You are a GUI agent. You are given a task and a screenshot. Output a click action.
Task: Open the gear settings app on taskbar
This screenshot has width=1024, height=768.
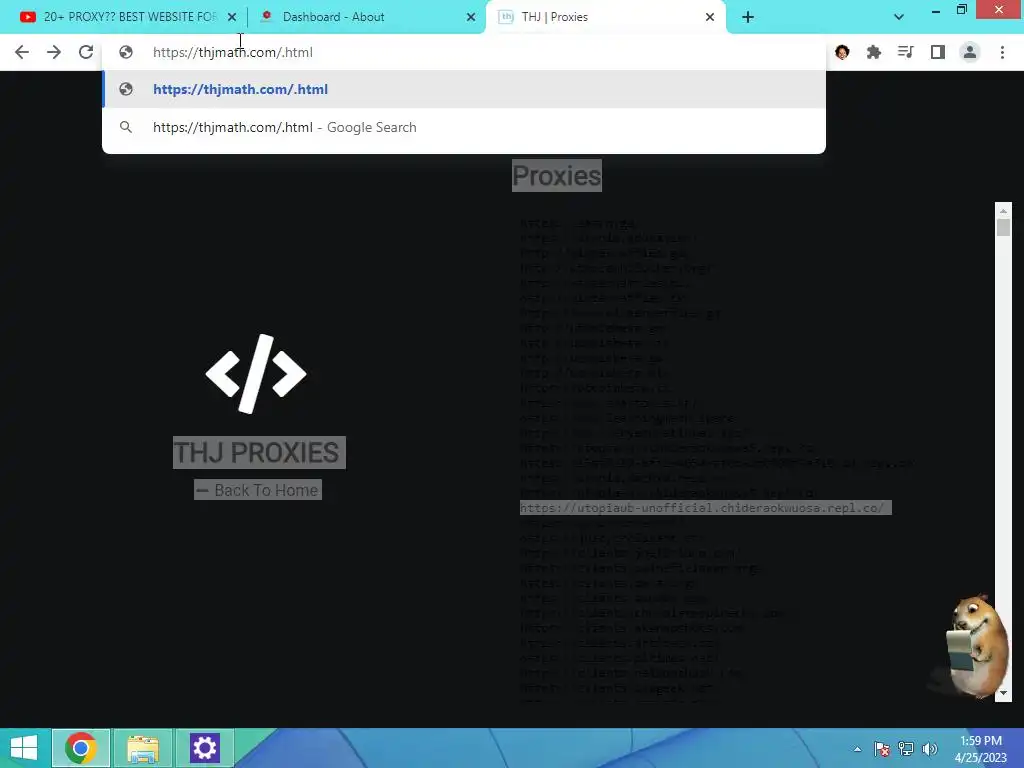click(204, 748)
